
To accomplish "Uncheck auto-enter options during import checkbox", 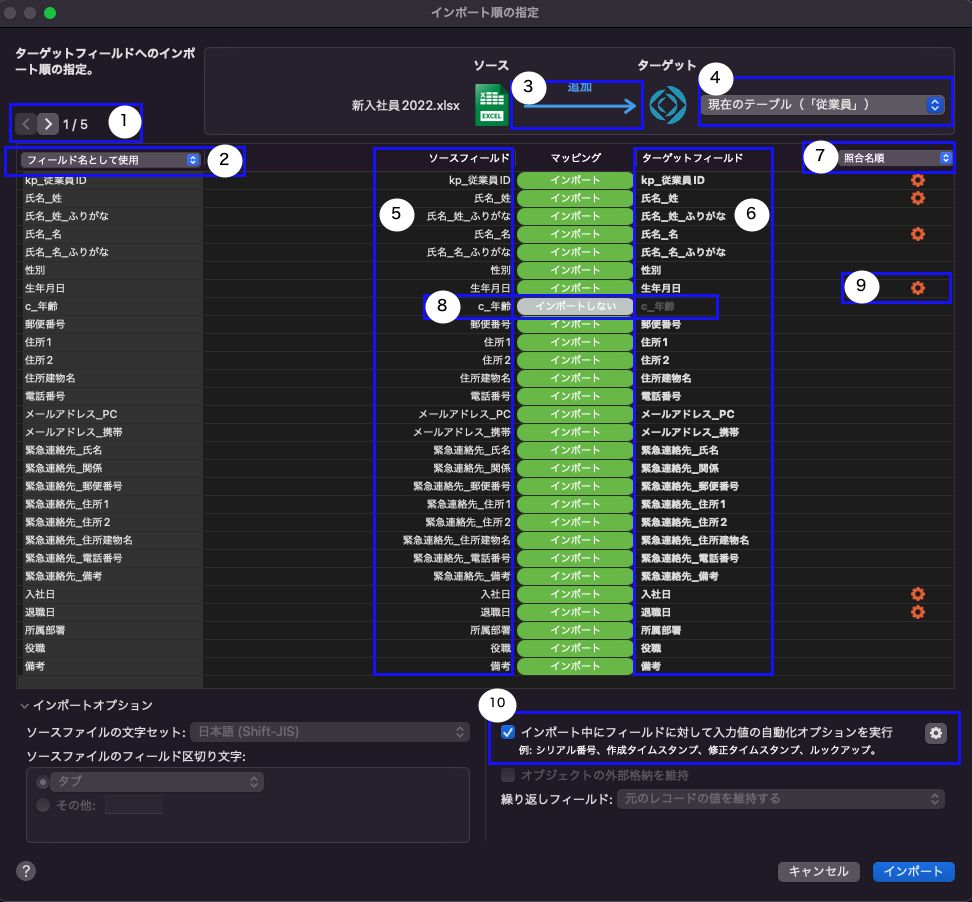I will tap(509, 732).
